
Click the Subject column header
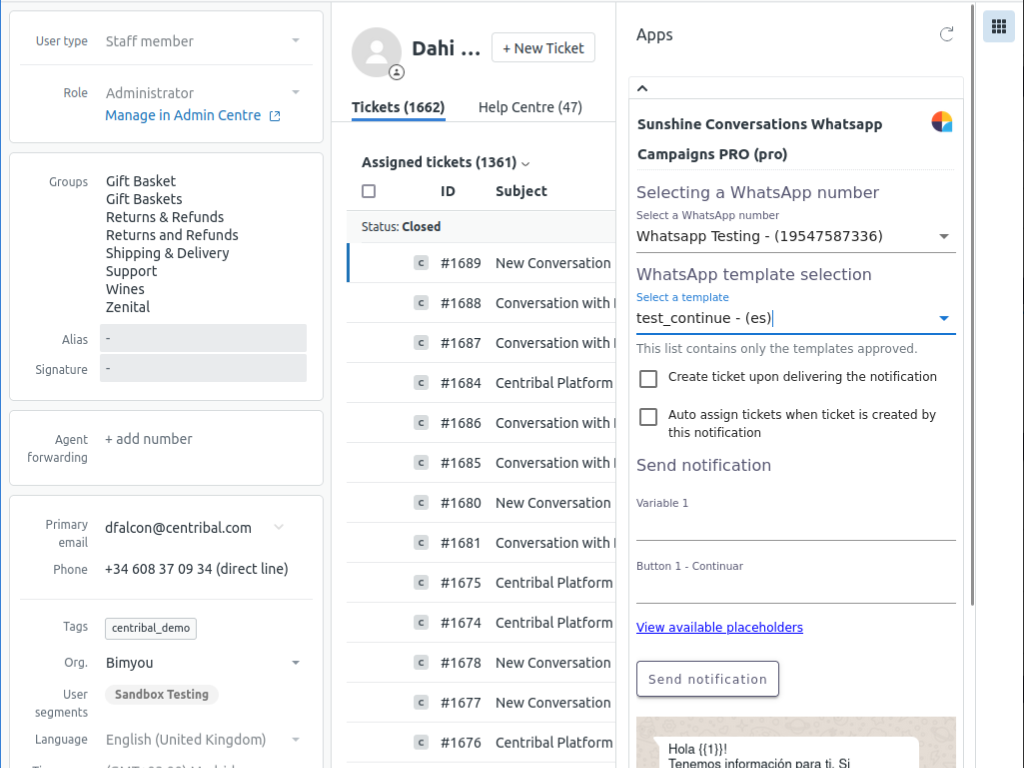pos(521,191)
